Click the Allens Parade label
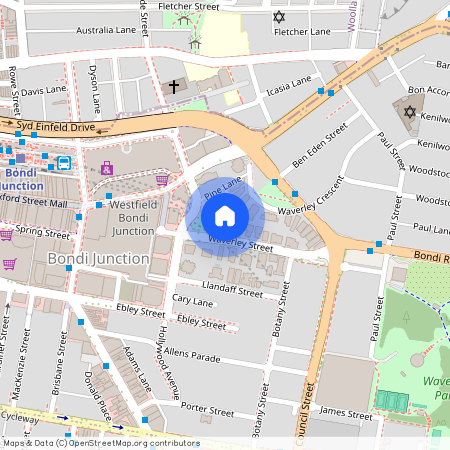Screen dimensions: 450x450 (x=192, y=355)
